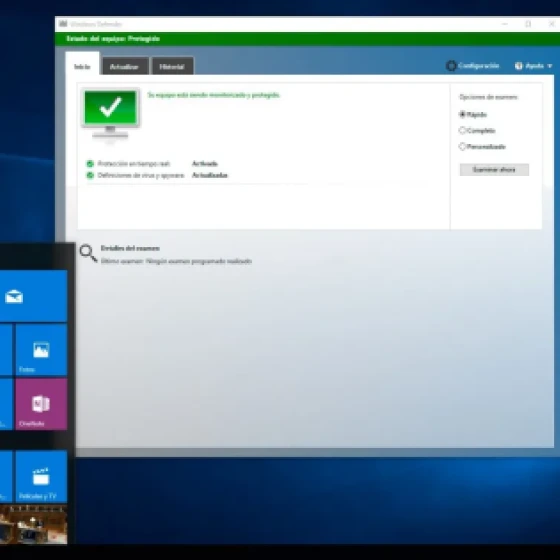
Task: Expand the Ayuda dropdown arrow
Action: (550, 66)
